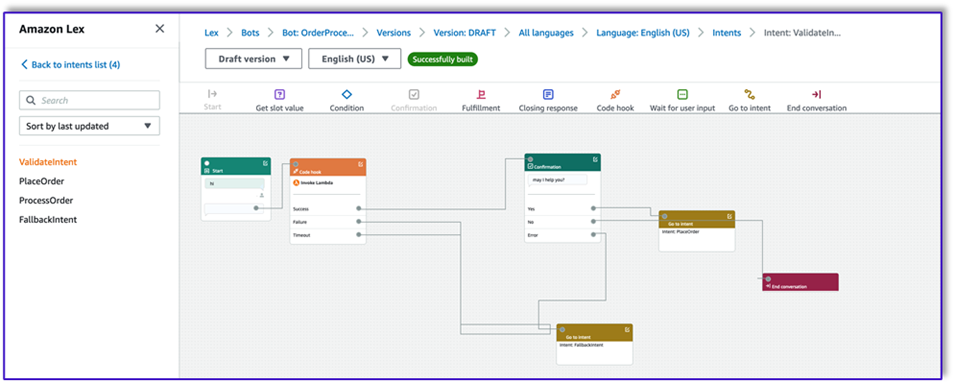Click the Failure output port of Code hook
954x384 pixels.
tap(358, 222)
